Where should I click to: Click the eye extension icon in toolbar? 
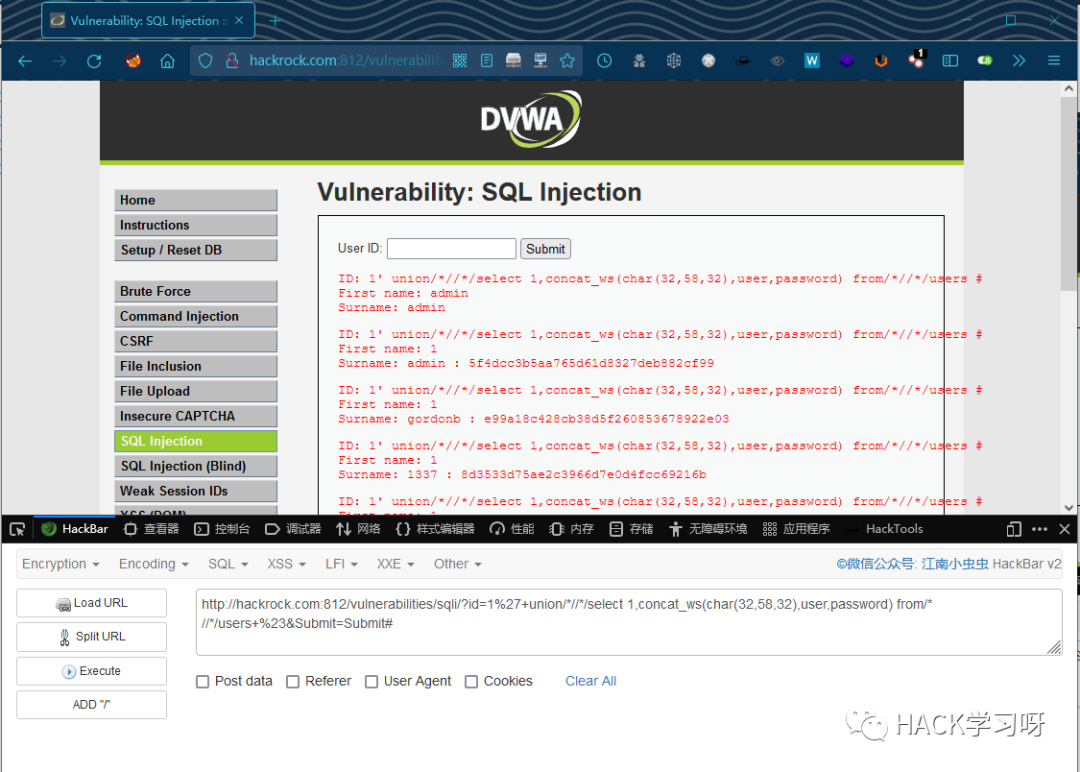click(x=777, y=61)
